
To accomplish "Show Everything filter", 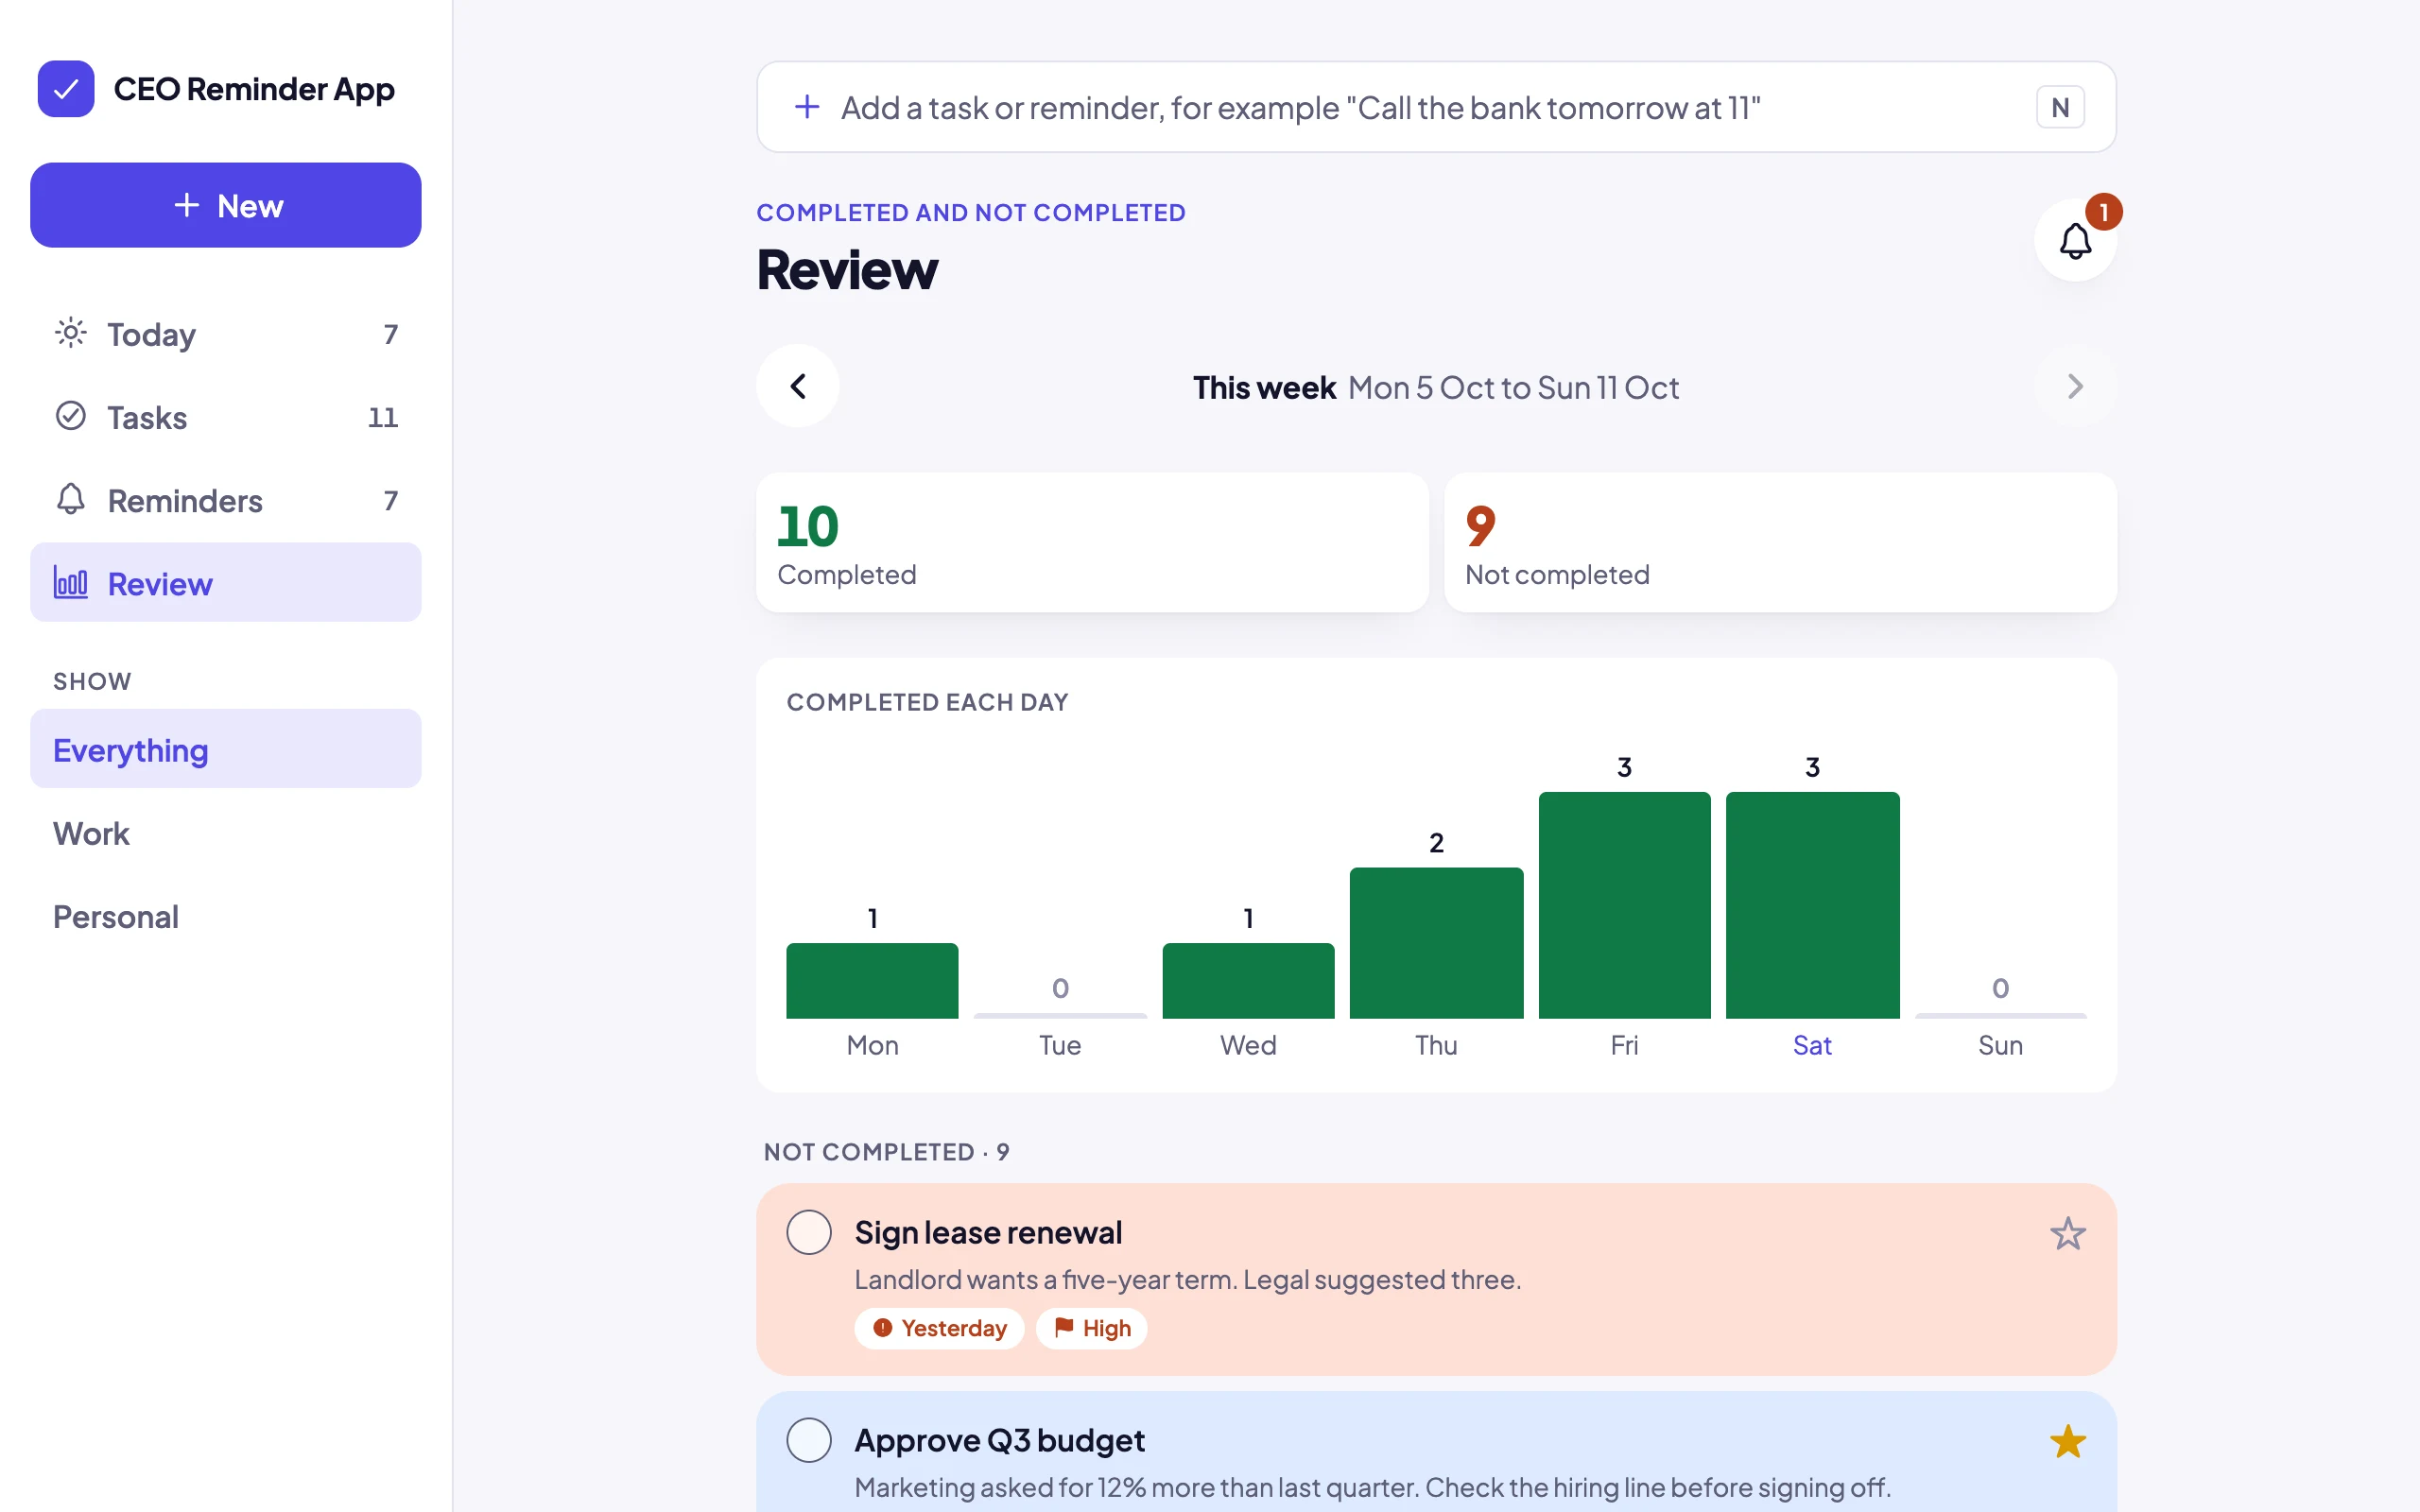I will click(226, 749).
